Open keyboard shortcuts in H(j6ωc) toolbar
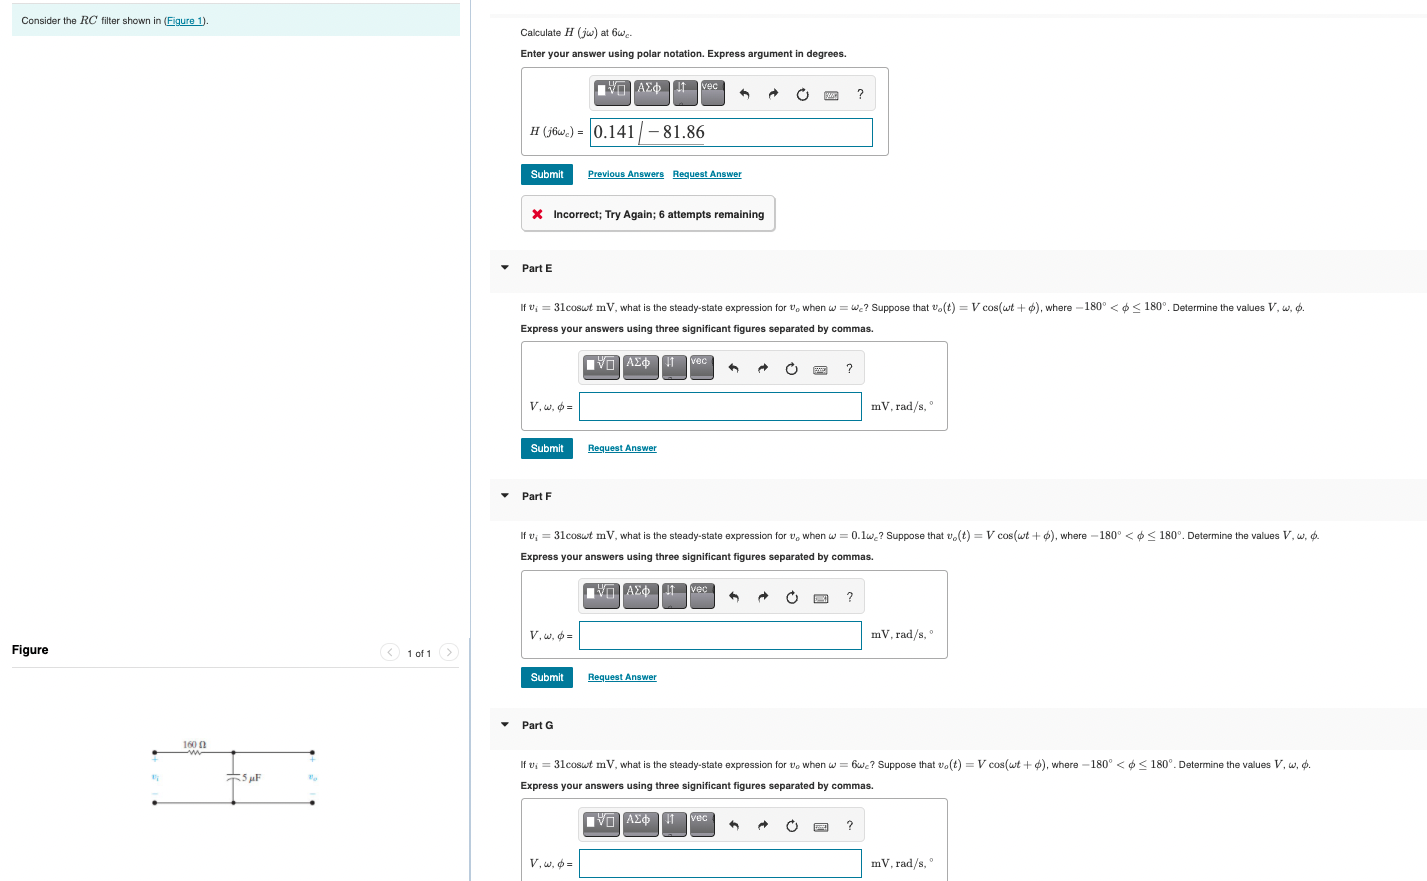 point(831,95)
